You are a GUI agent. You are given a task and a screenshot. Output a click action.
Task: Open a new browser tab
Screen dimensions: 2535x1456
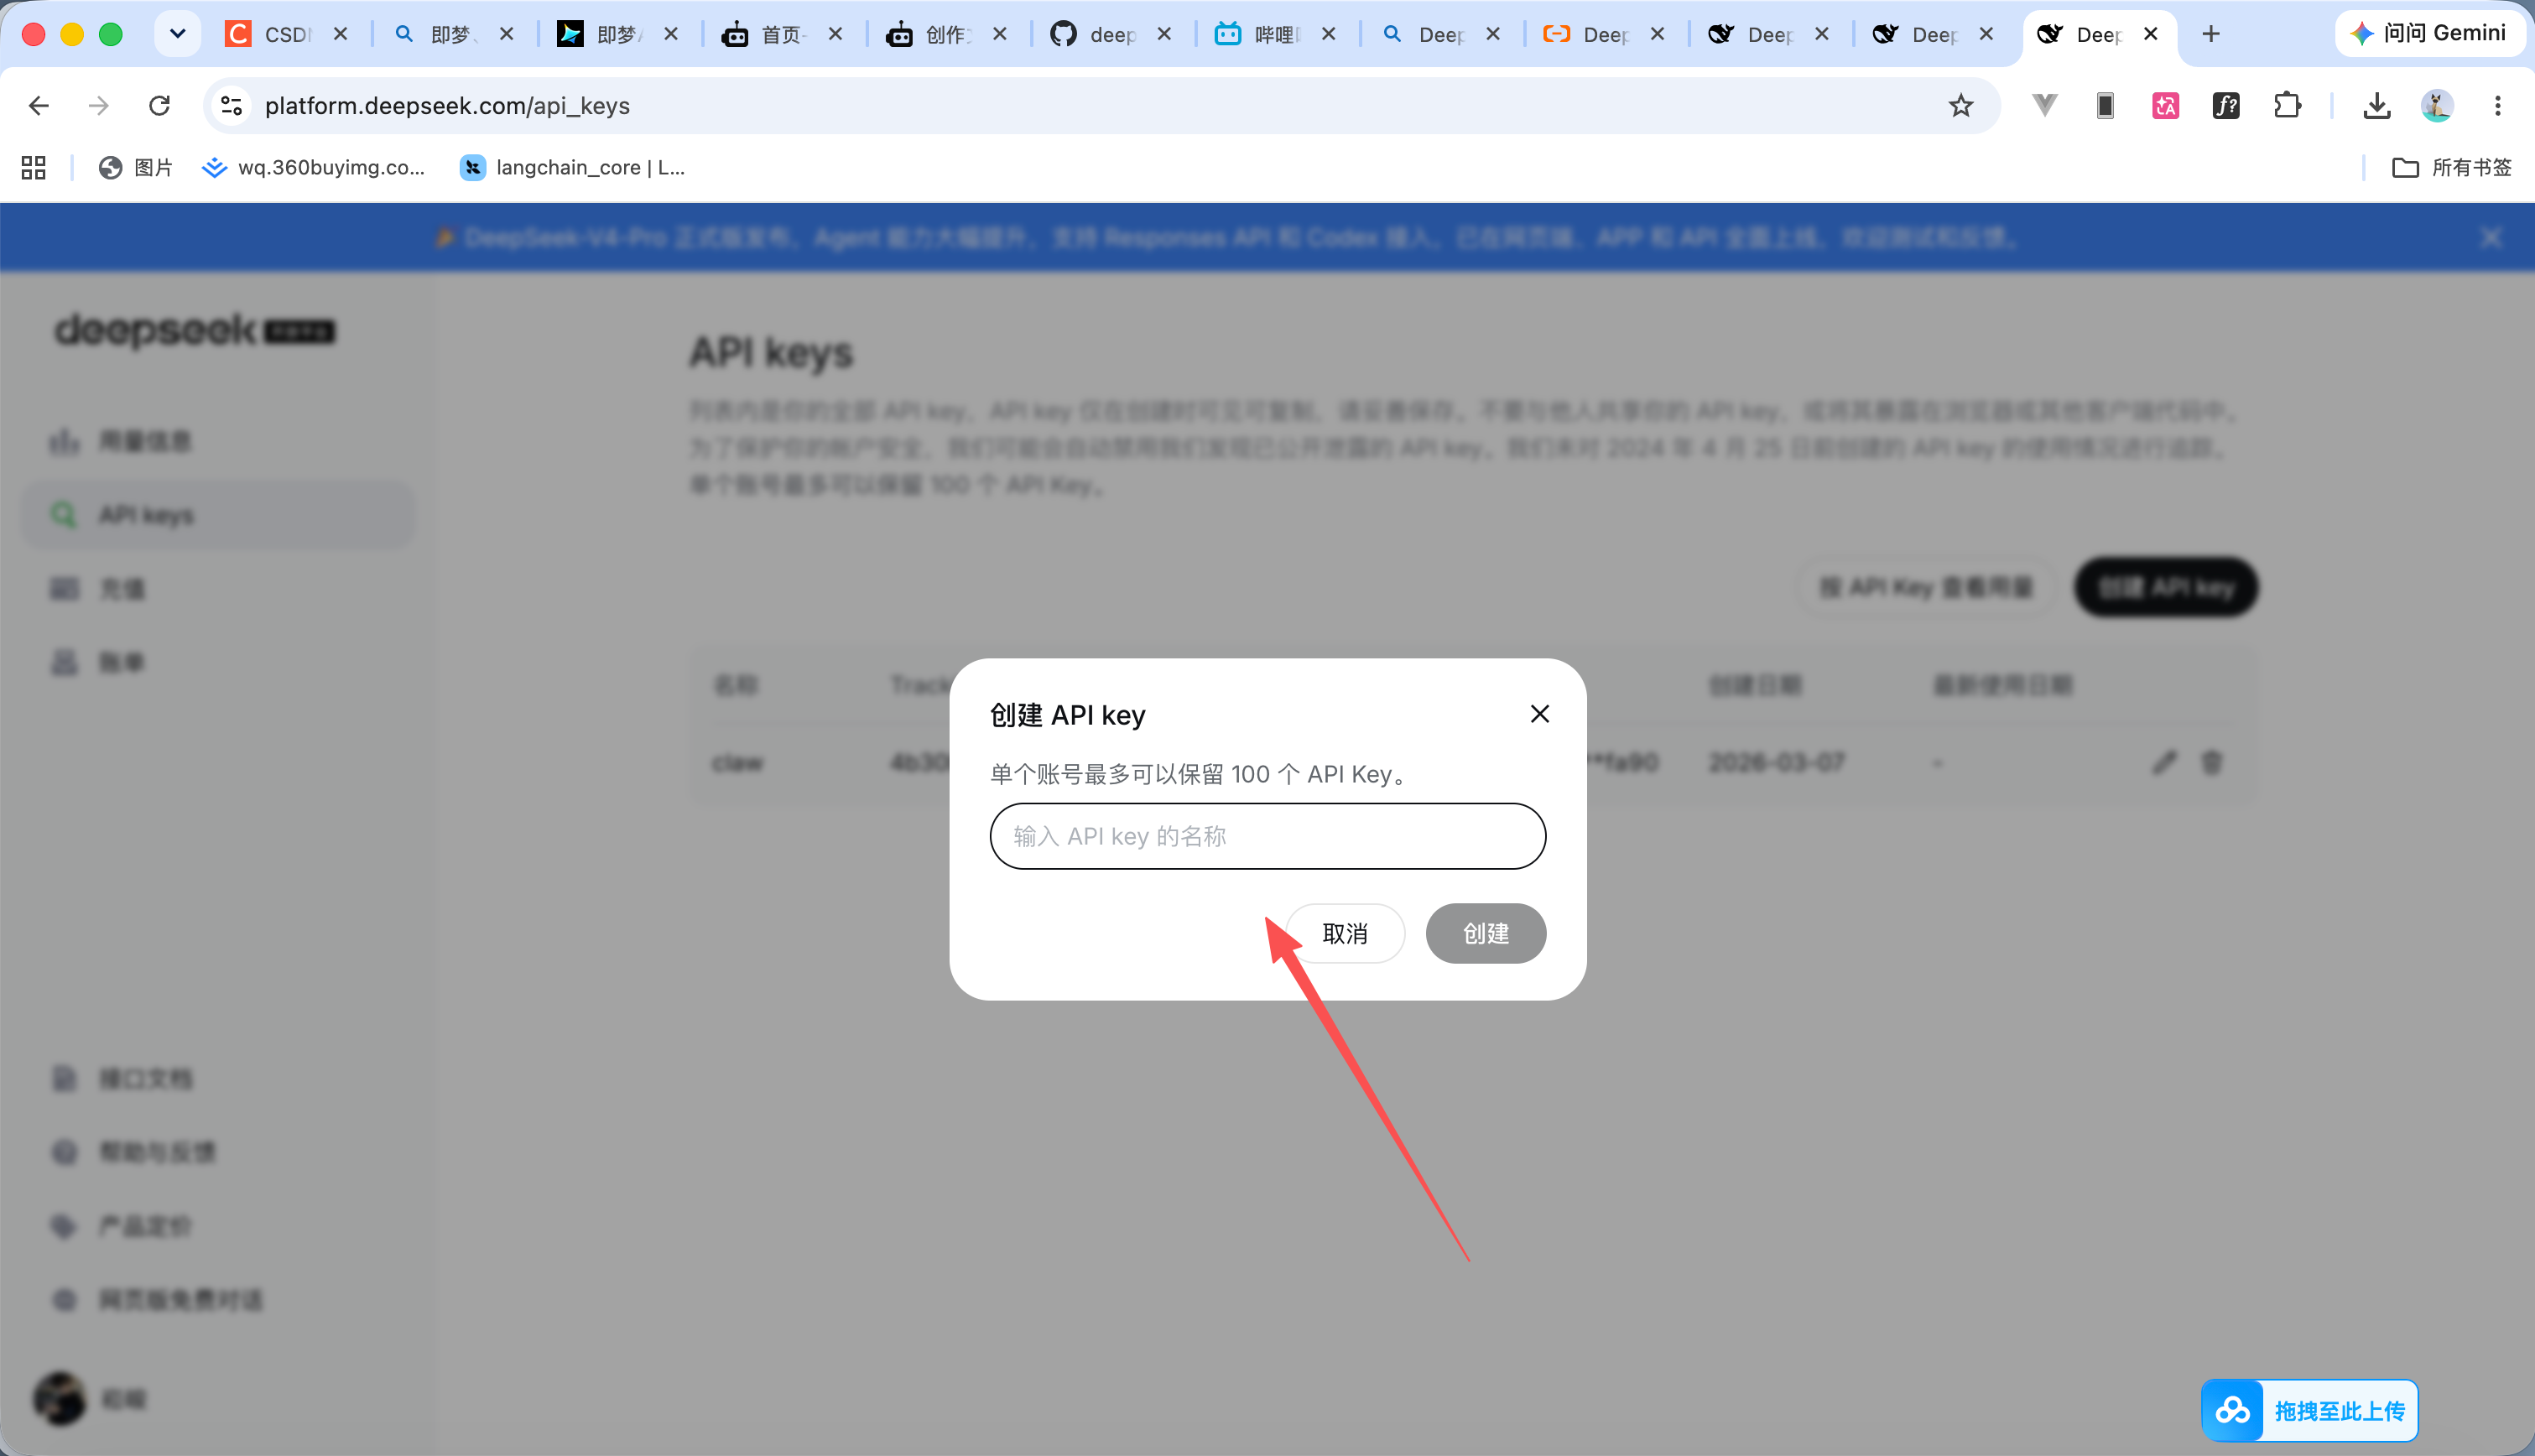(x=2211, y=34)
